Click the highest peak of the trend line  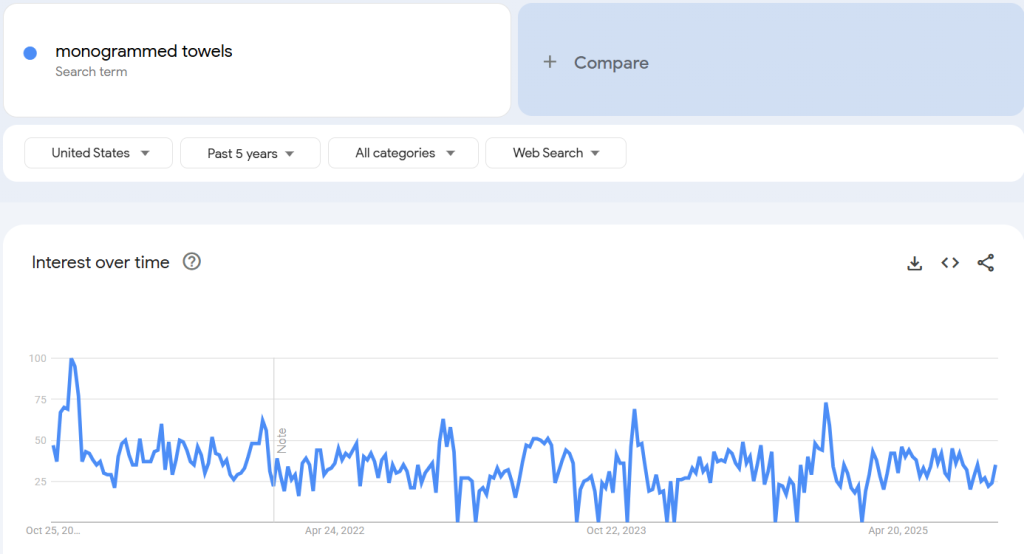tap(71, 359)
